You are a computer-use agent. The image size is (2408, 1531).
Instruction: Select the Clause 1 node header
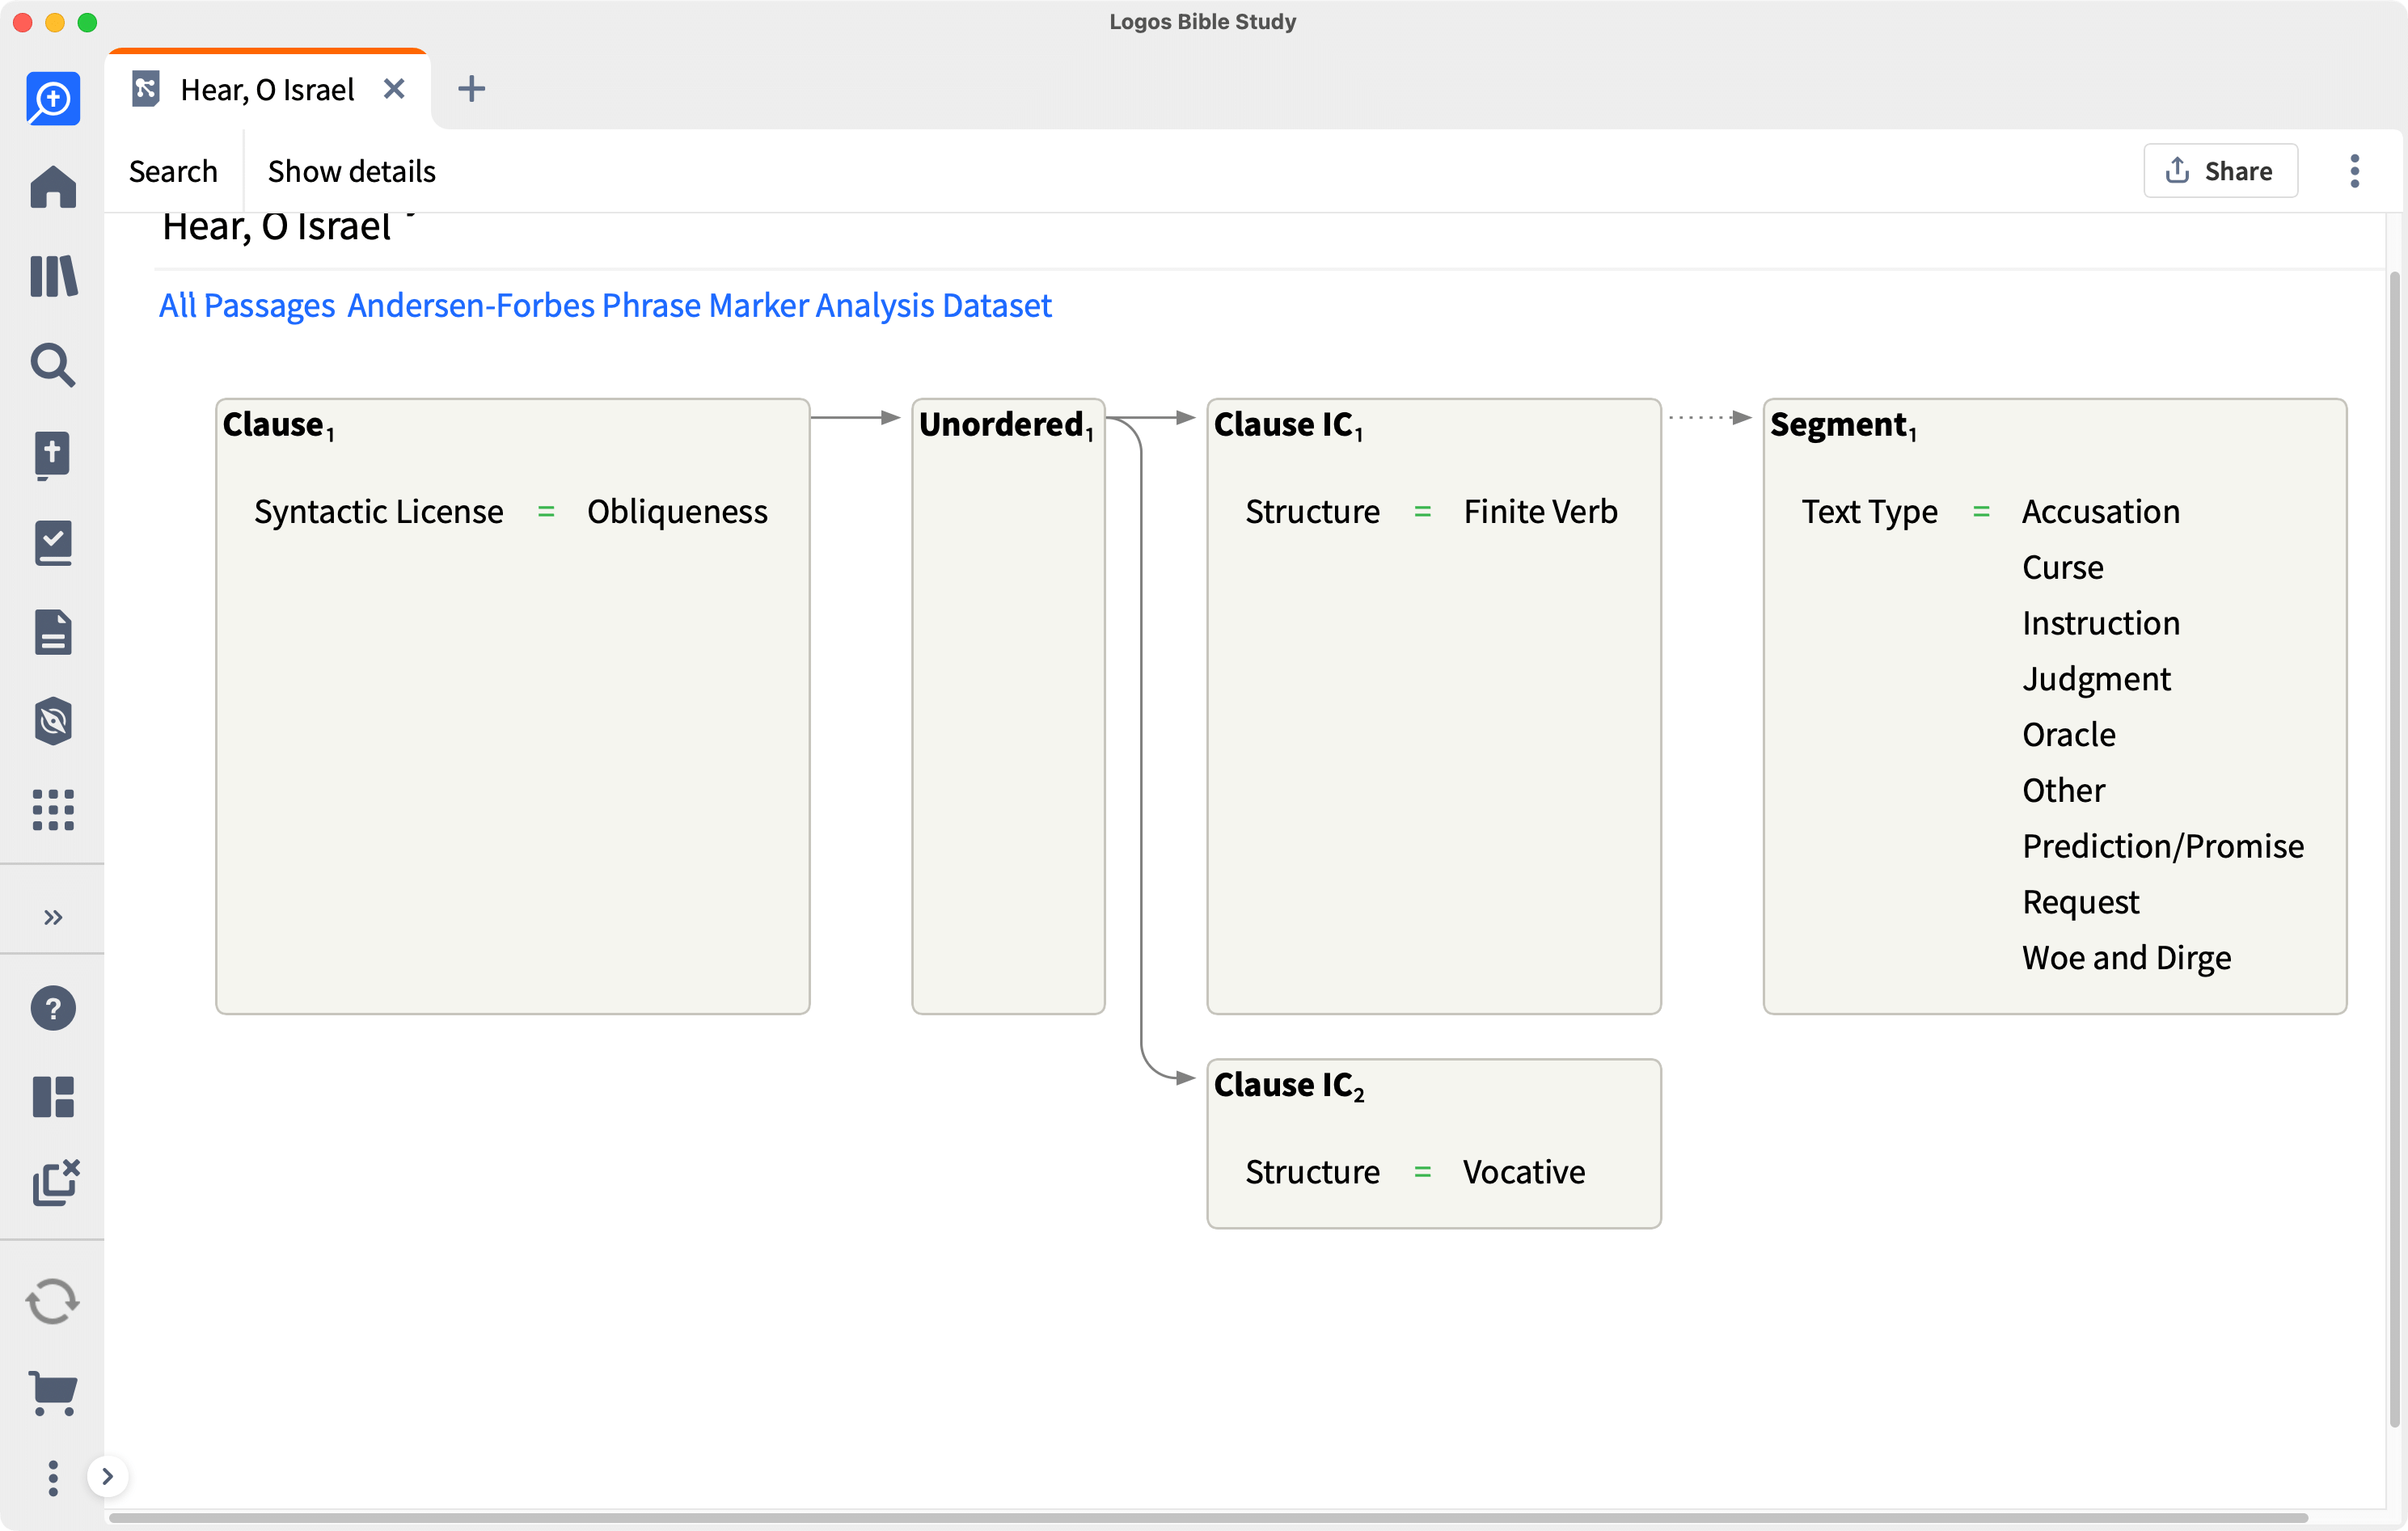coord(279,424)
